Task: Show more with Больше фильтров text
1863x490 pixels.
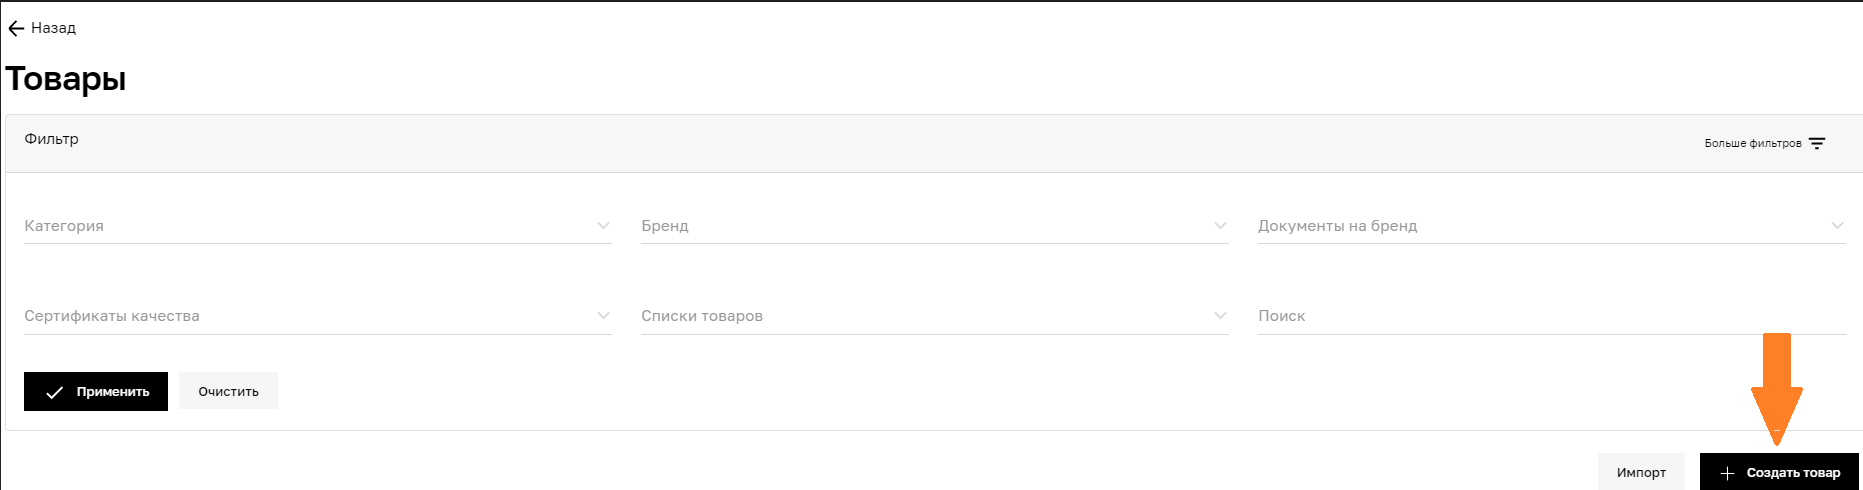Action: pos(1752,144)
